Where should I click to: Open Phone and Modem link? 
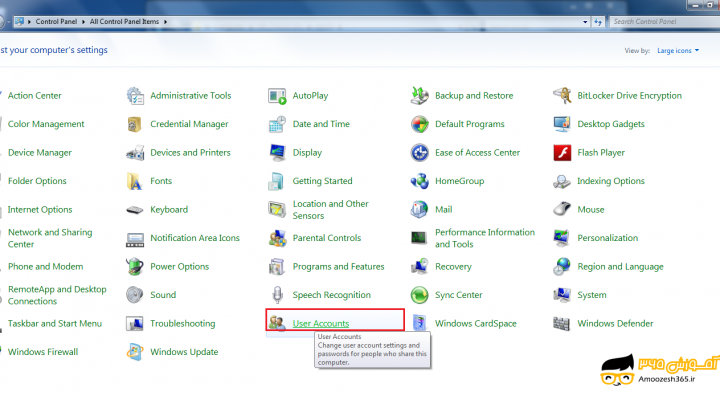click(x=45, y=266)
